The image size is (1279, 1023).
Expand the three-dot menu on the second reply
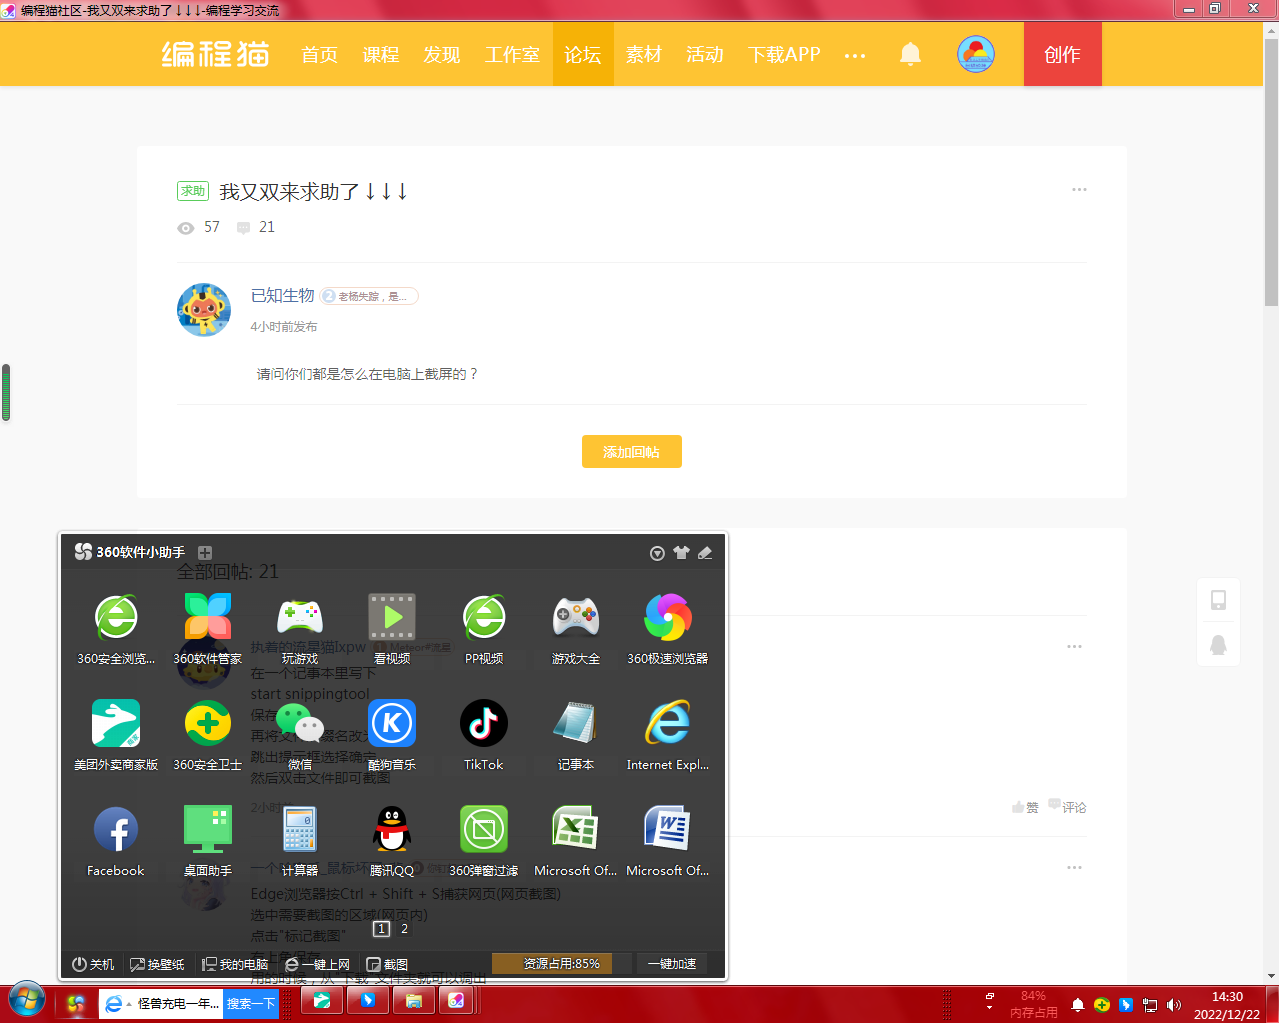click(1074, 867)
